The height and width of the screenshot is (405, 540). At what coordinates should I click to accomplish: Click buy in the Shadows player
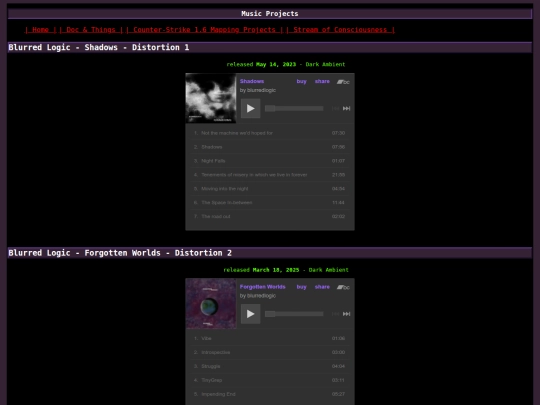coord(301,81)
